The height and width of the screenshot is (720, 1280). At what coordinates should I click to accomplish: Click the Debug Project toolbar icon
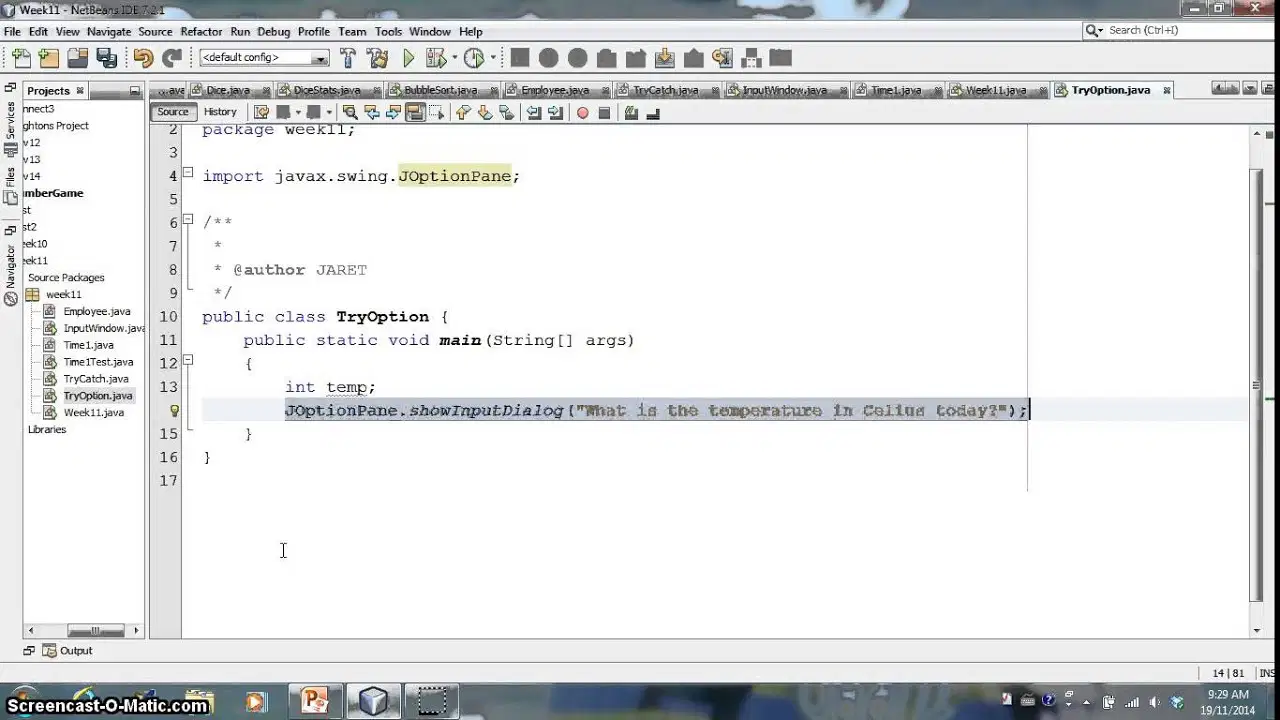coord(436,58)
